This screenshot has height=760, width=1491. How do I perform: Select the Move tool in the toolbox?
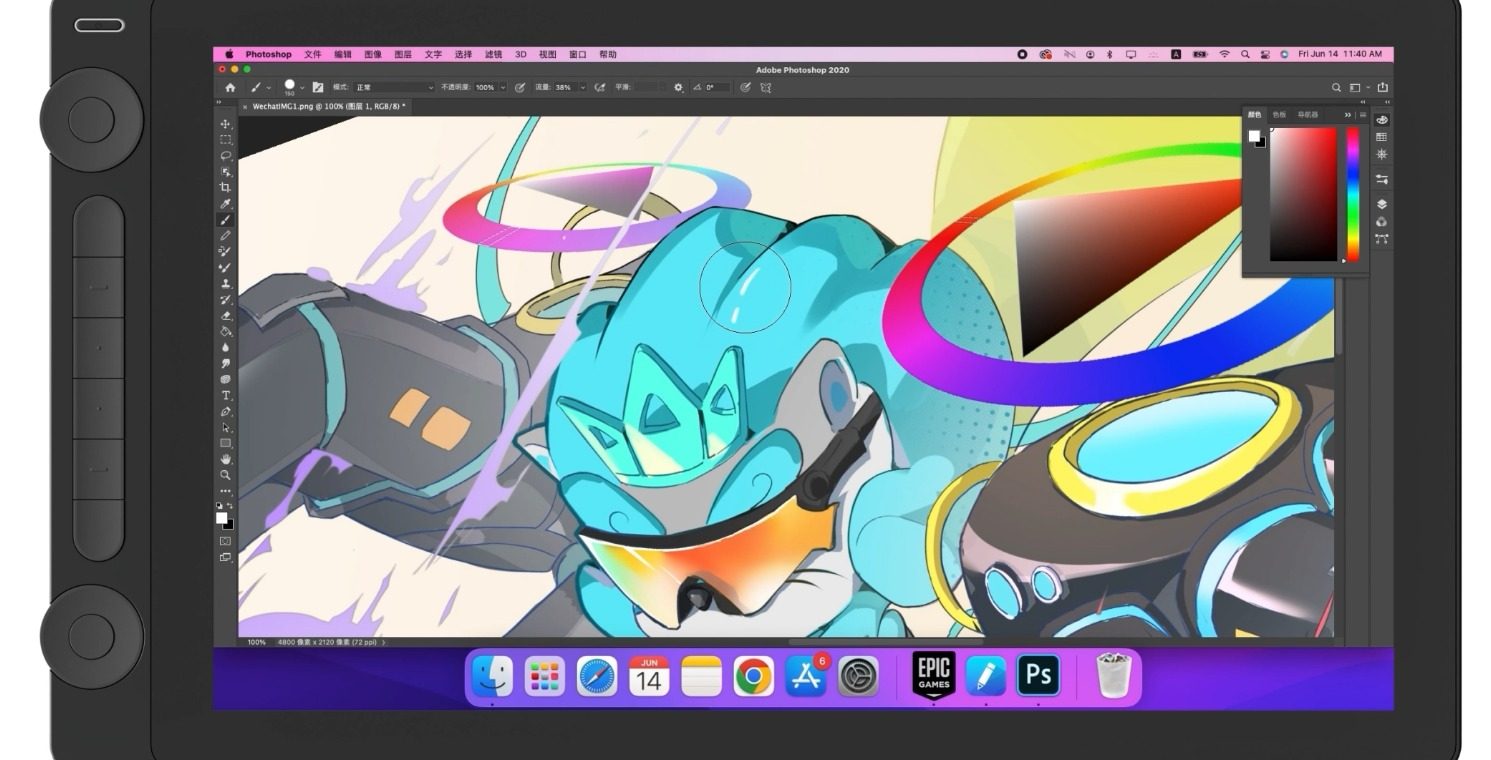(x=225, y=124)
